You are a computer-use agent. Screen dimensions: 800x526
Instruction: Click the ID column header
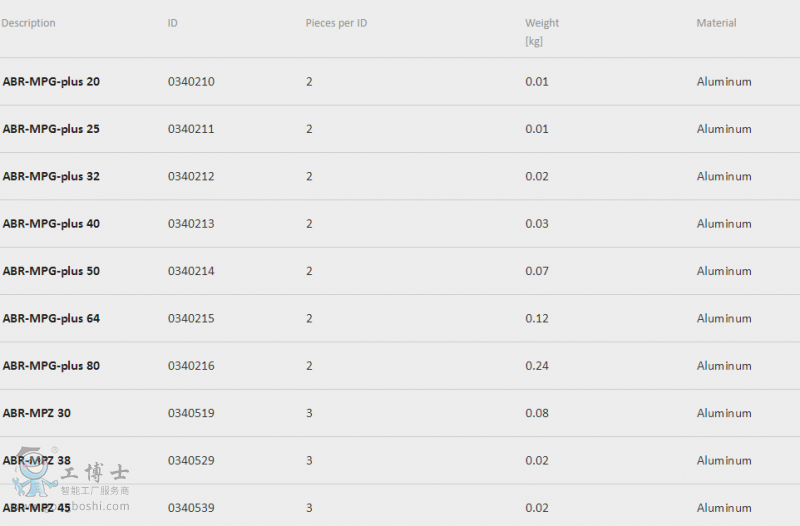(172, 23)
